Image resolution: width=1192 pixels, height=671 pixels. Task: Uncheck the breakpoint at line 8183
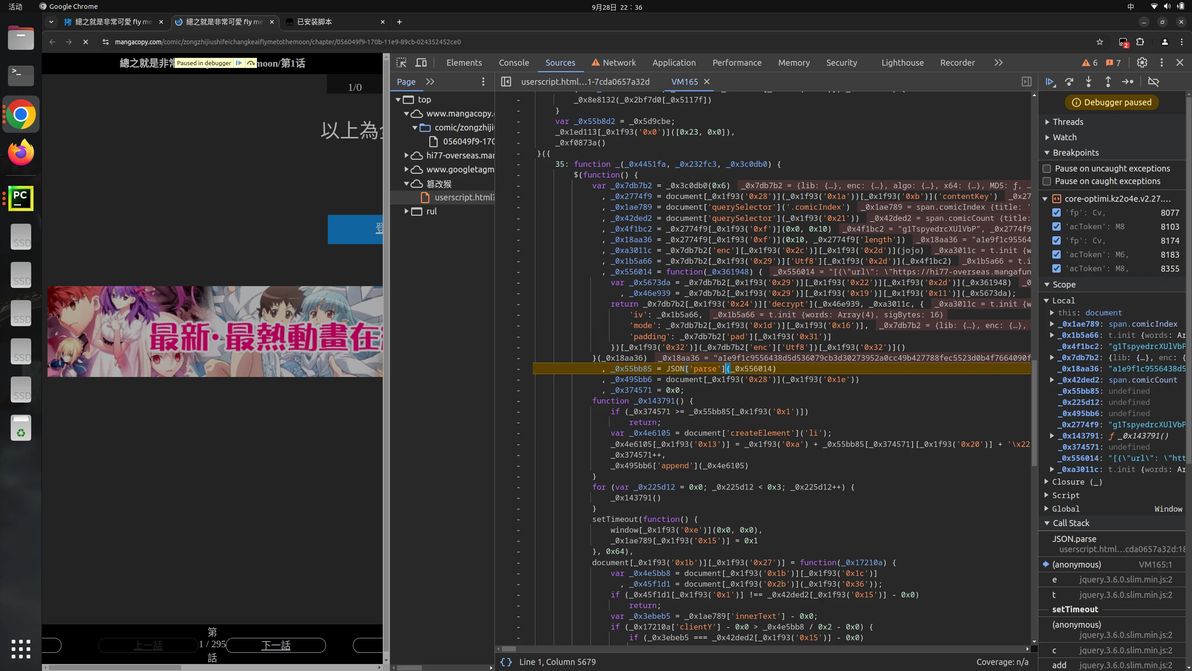tap(1056, 255)
